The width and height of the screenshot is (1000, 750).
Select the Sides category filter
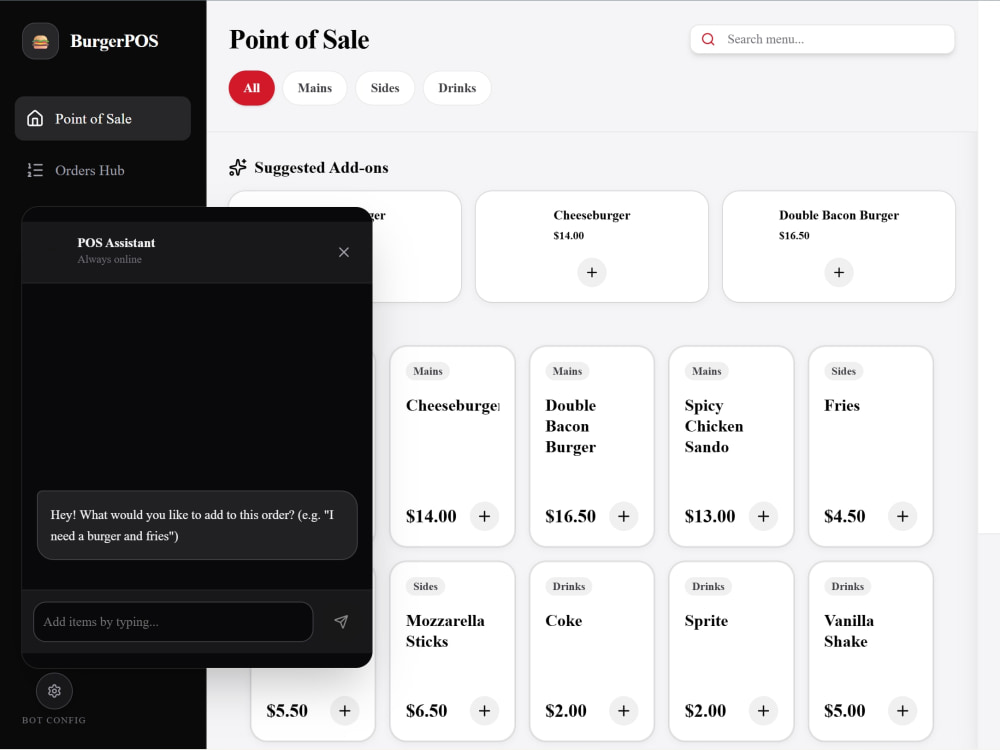(x=385, y=88)
